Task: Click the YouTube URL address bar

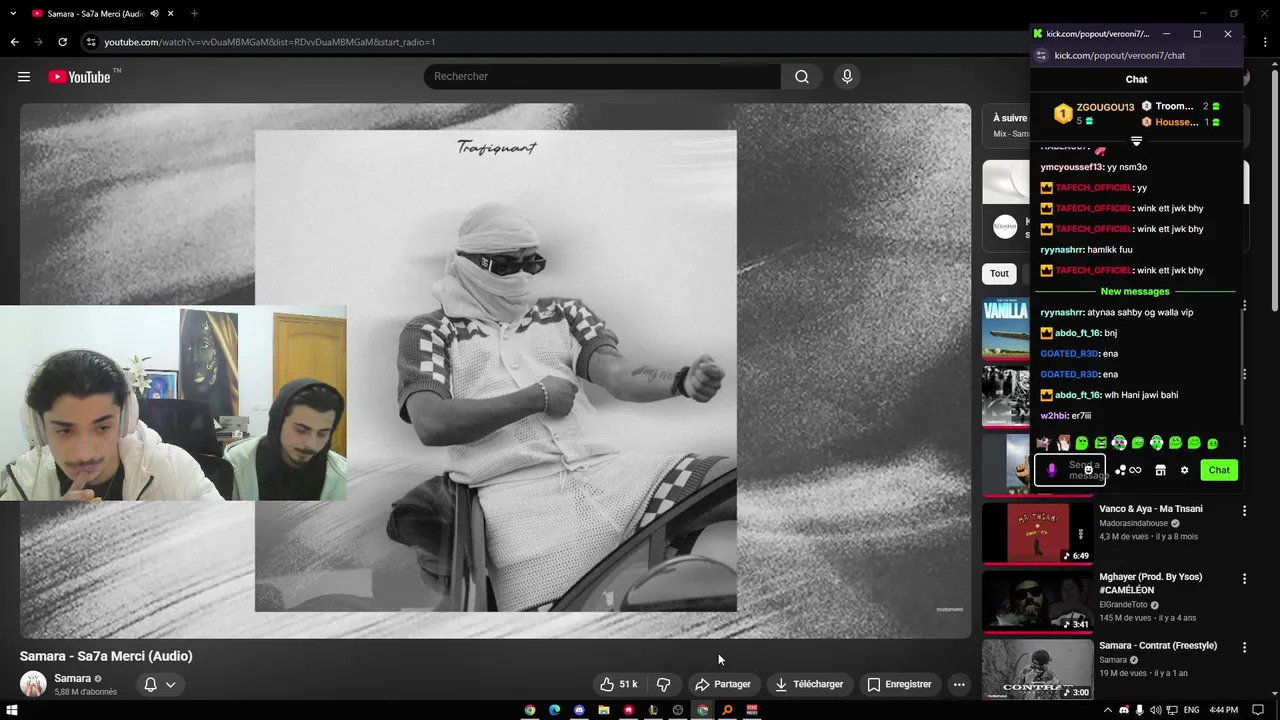Action: click(560, 42)
